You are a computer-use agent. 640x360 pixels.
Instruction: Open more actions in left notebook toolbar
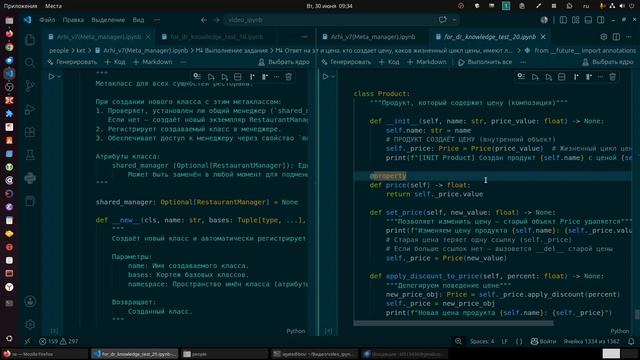[x=183, y=62]
